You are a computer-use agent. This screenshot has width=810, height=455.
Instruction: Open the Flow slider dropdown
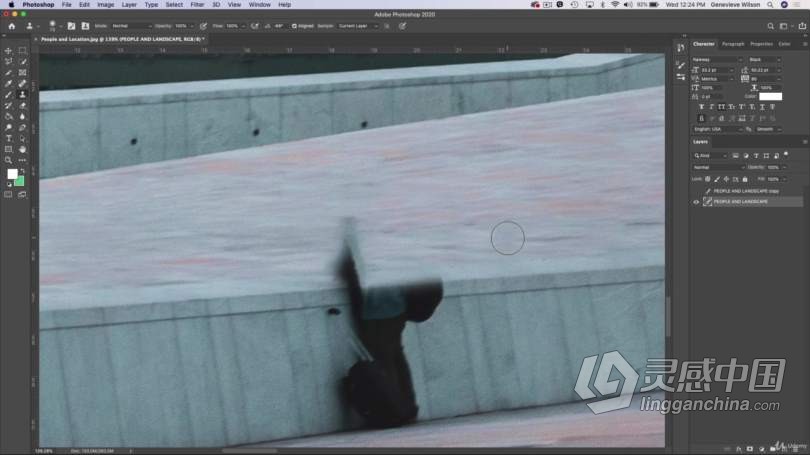[243, 26]
